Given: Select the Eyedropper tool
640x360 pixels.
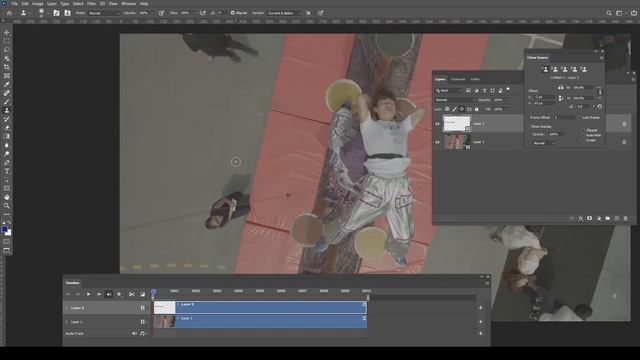Looking at the screenshot, I should 7,84.
